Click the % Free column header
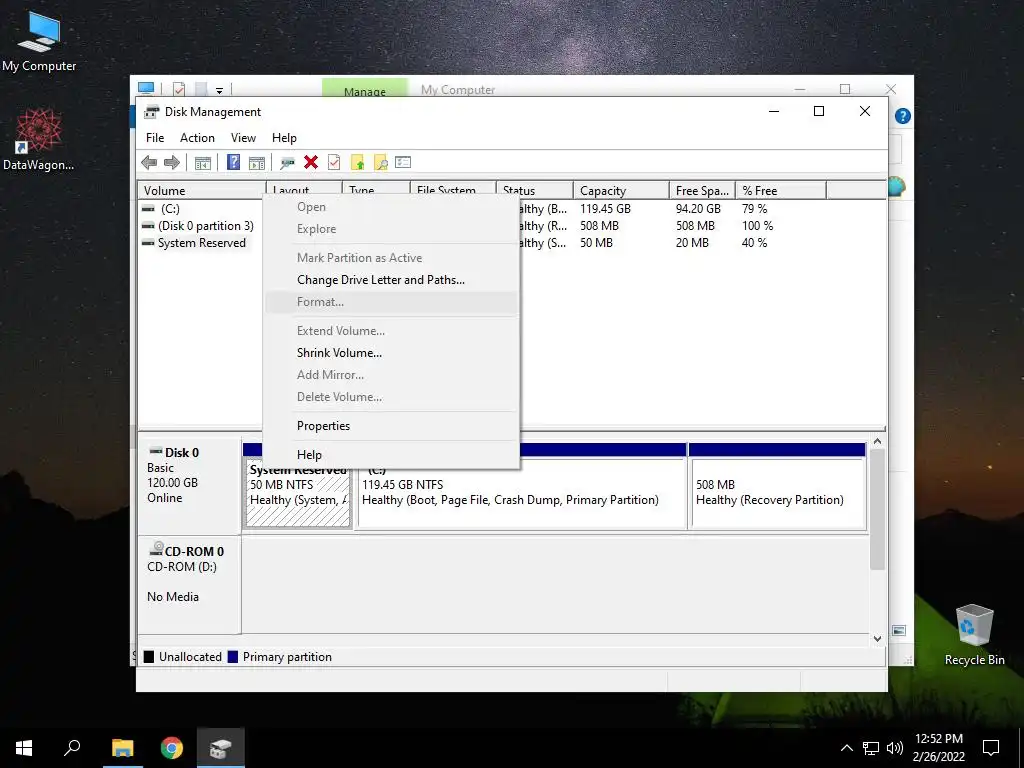This screenshot has width=1024, height=768. (x=780, y=191)
